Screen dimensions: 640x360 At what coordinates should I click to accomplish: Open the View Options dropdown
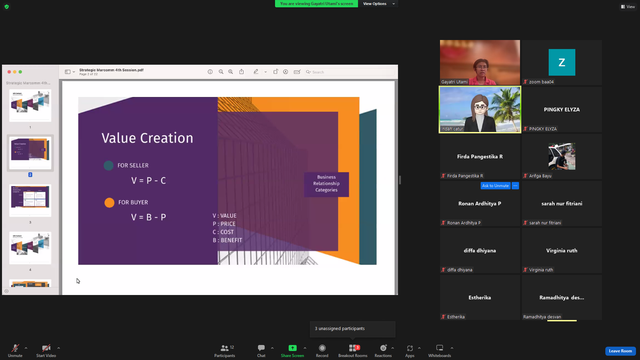pos(378,4)
